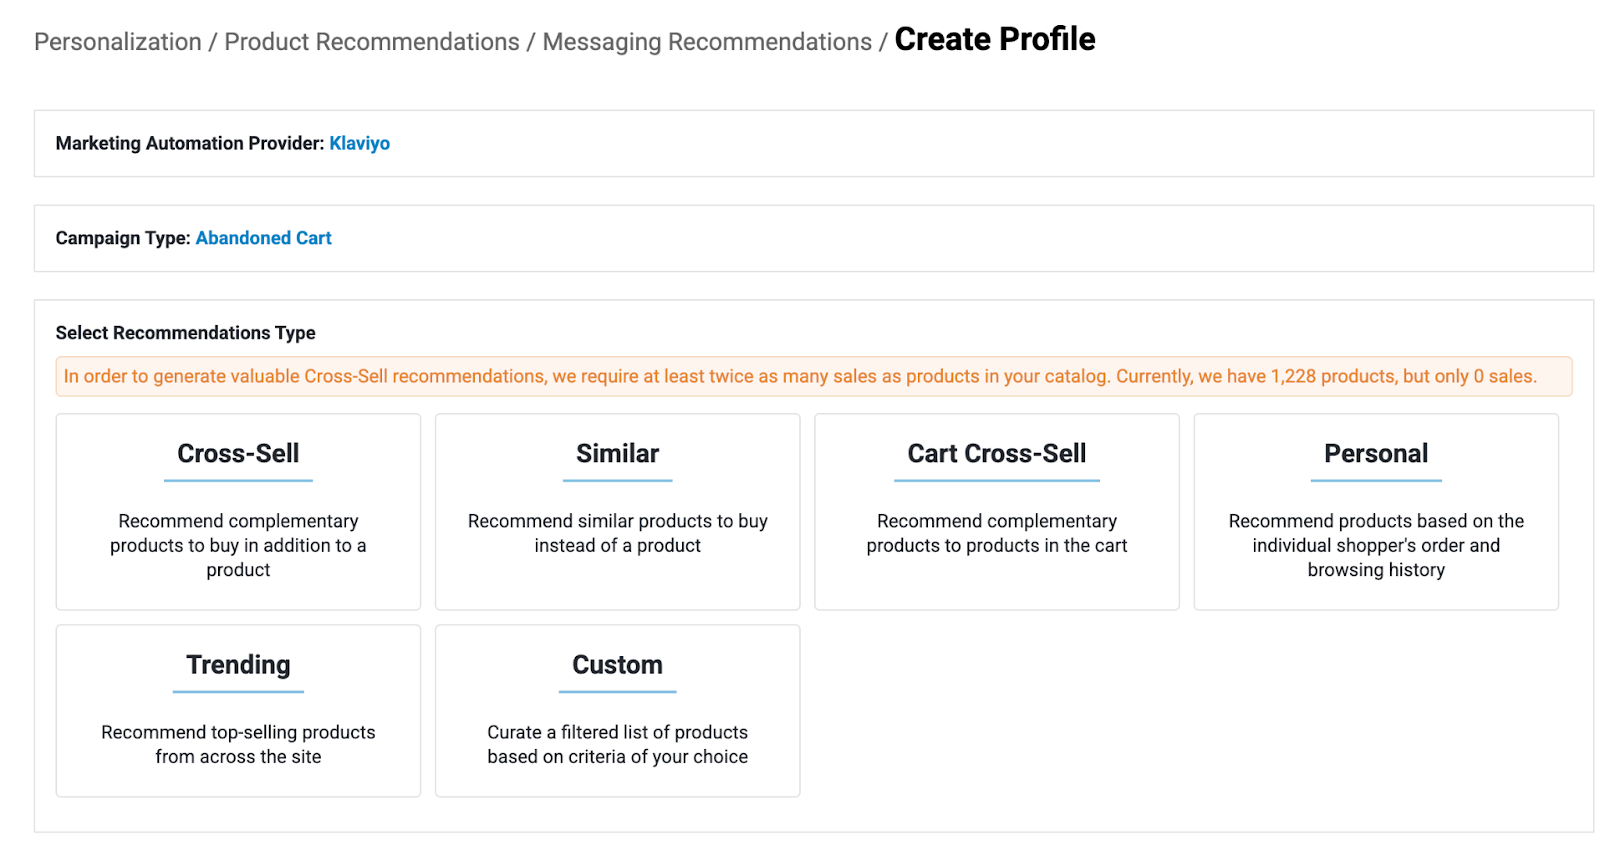
Task: Select the Cross-Sell recommendation card title
Action: pyautogui.click(x=238, y=453)
